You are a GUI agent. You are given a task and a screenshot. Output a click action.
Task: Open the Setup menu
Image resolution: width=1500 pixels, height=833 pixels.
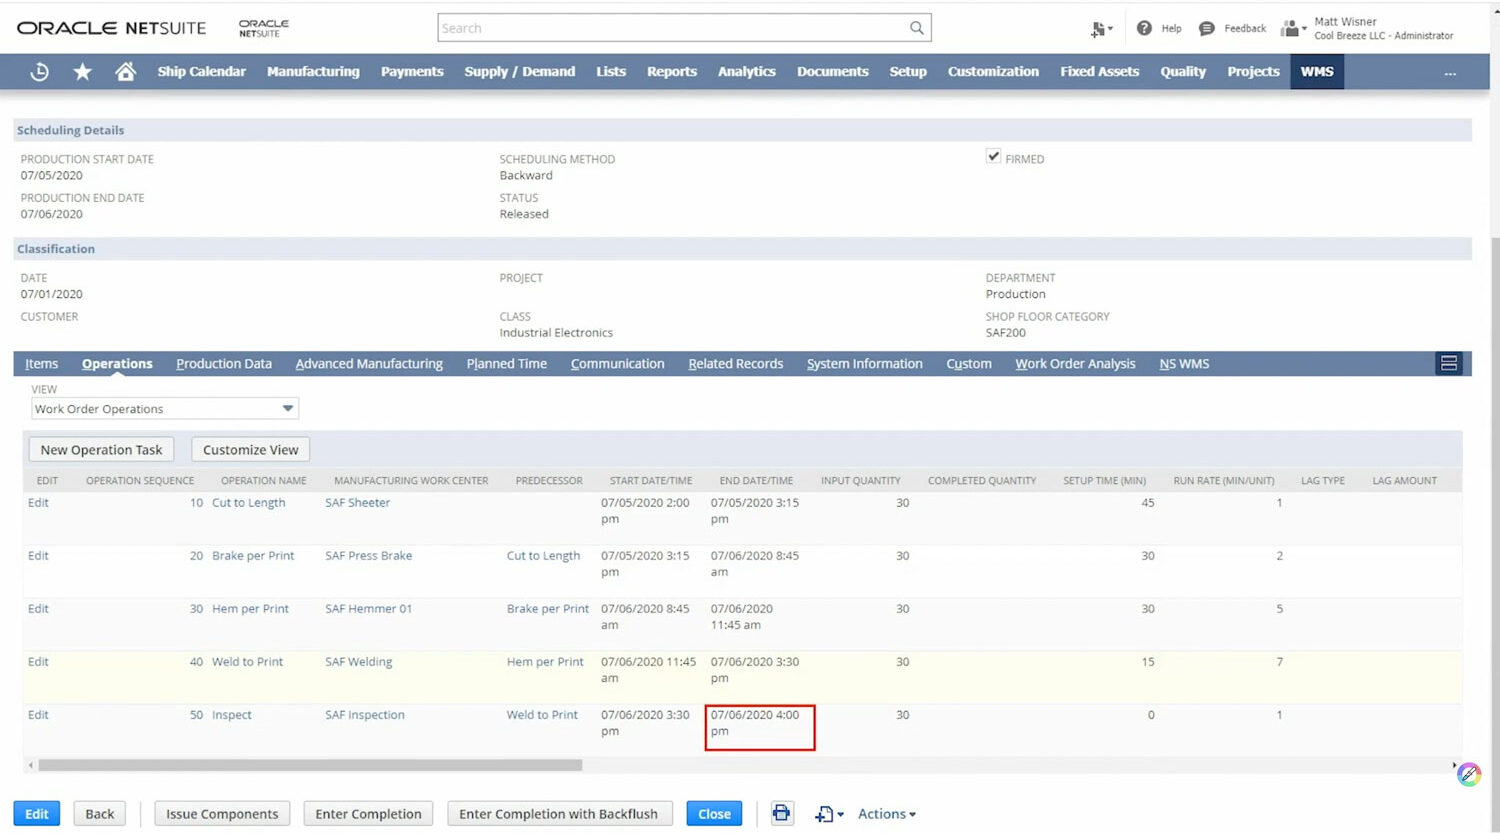[908, 72]
